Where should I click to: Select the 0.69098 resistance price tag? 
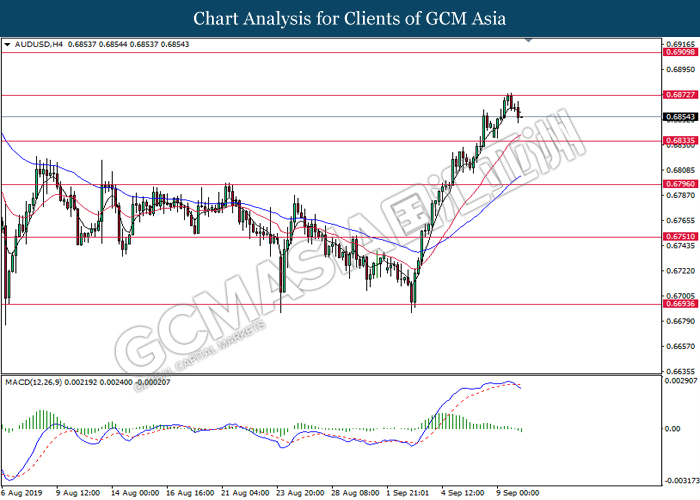678,51
